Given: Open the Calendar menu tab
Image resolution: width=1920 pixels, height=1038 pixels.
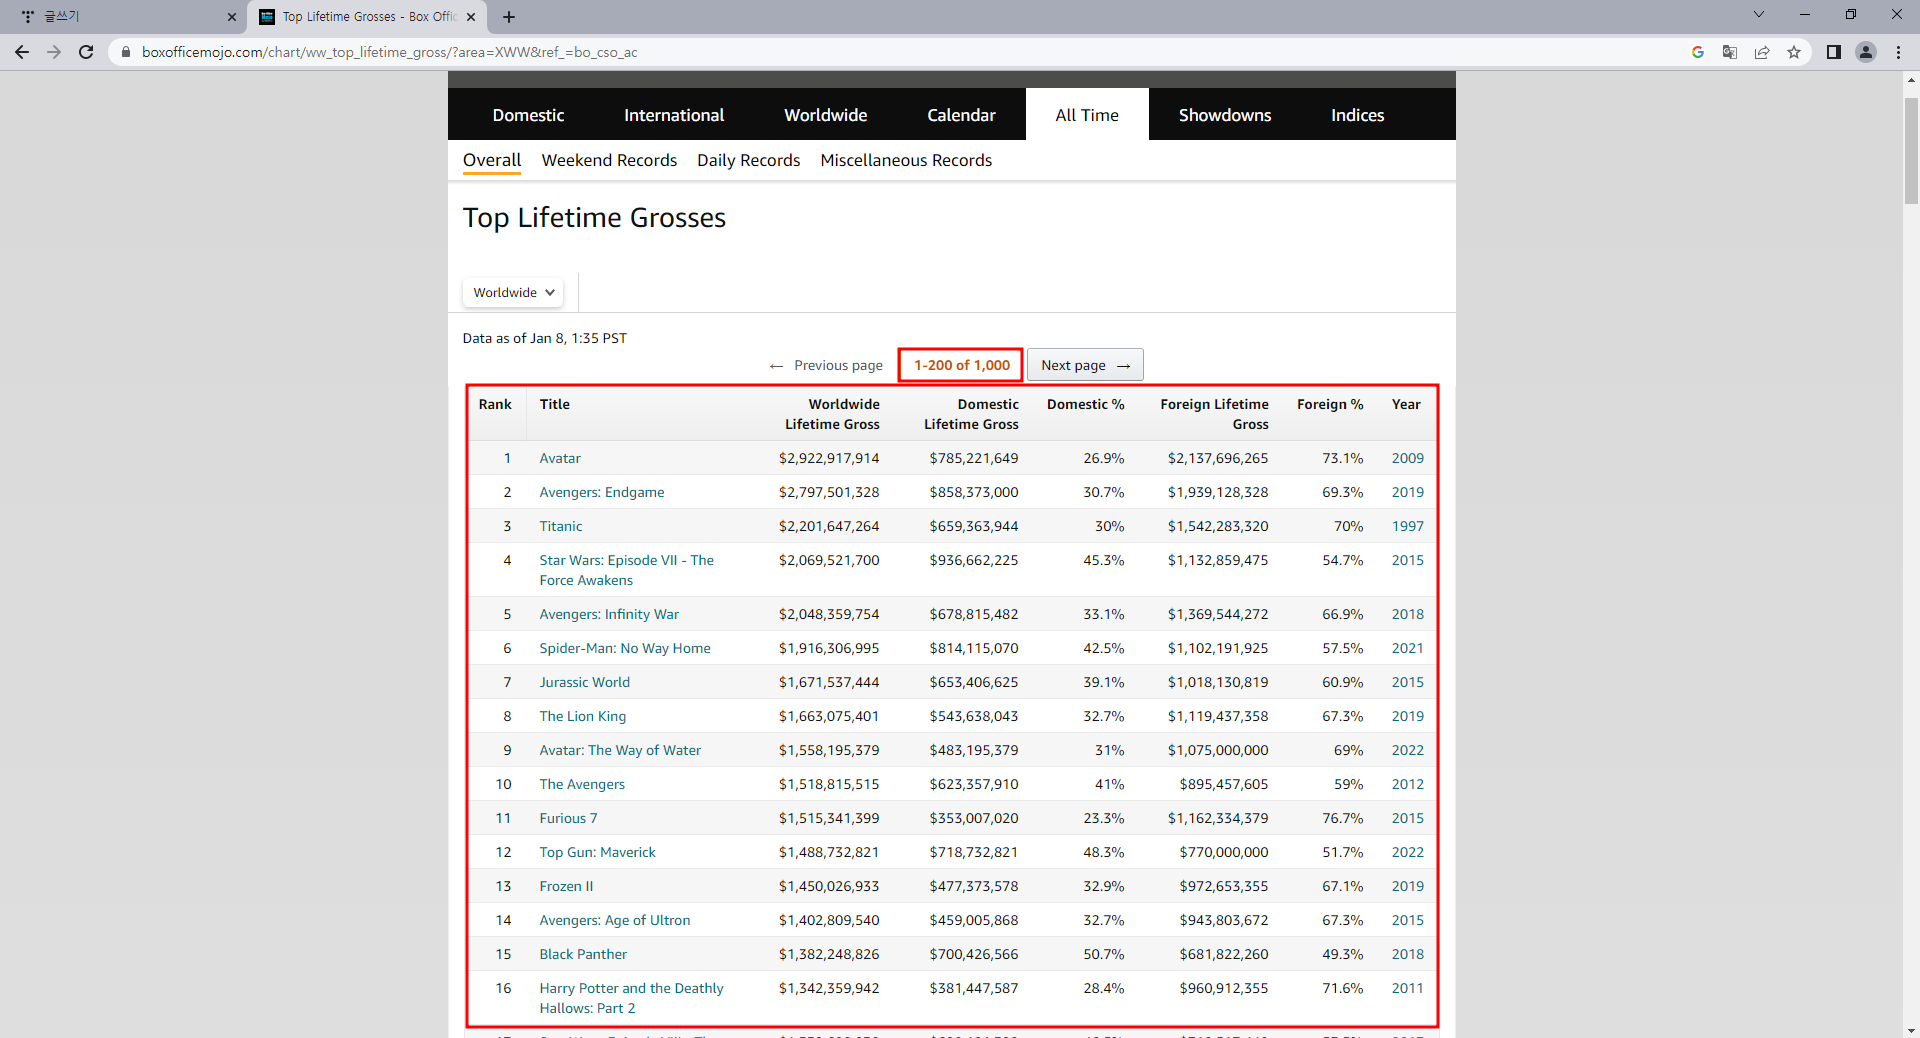Looking at the screenshot, I should click(961, 115).
